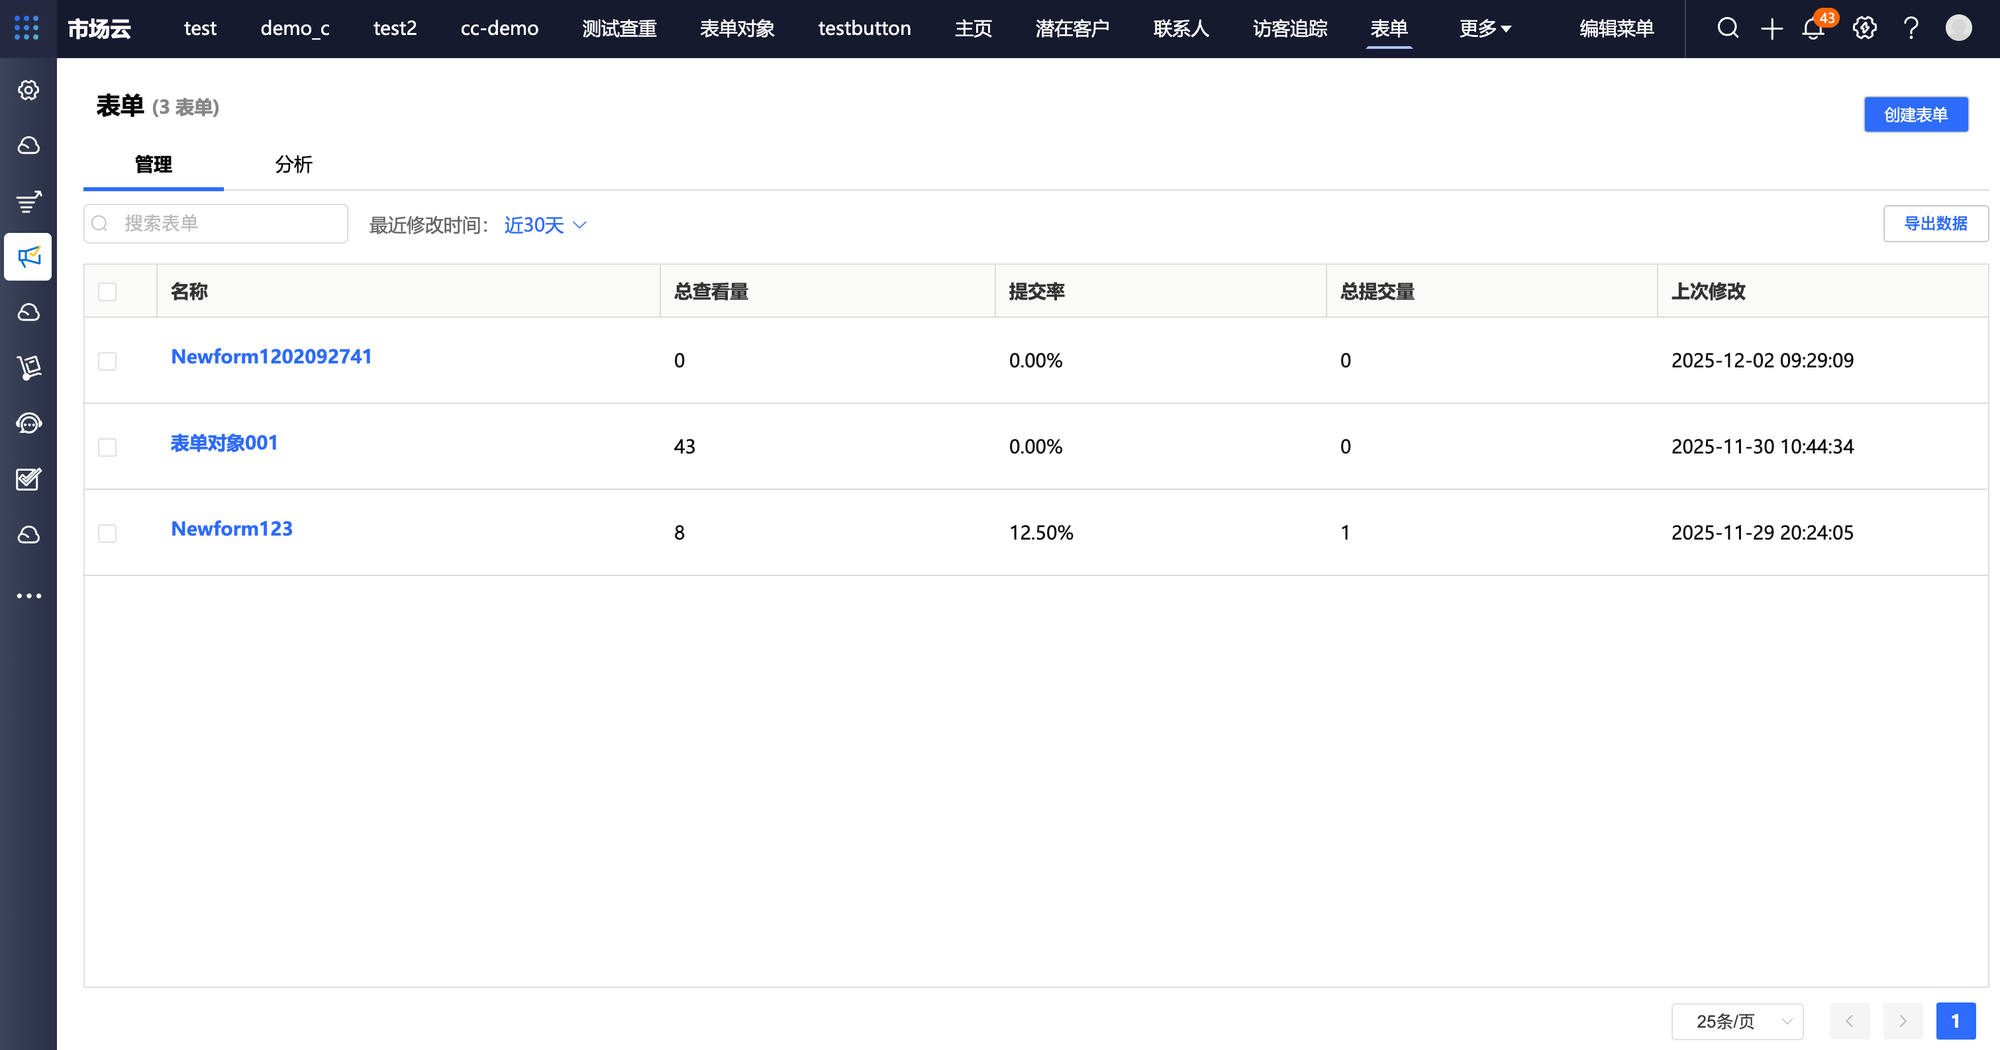Open the 25条/页 page size selector
Screen dimensions: 2000x1050
(1737, 1021)
